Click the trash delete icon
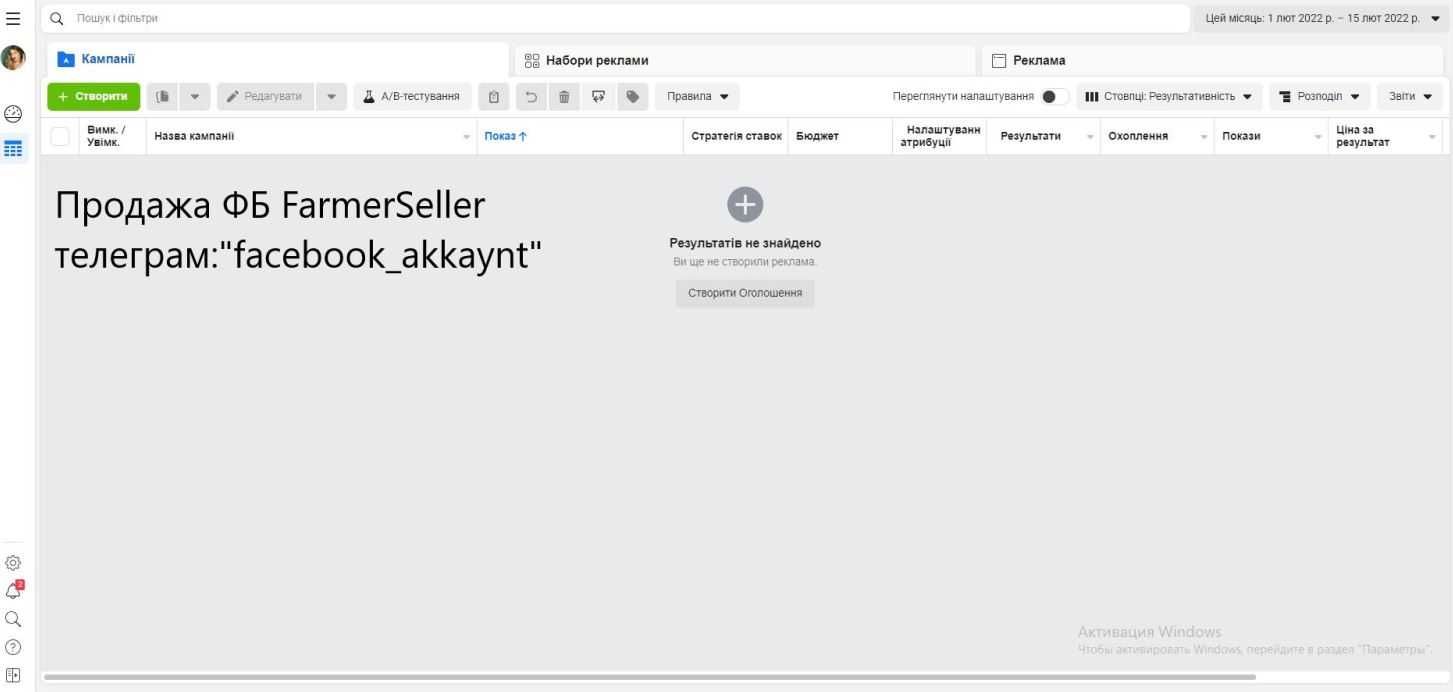This screenshot has height=692, width=1453. [563, 96]
